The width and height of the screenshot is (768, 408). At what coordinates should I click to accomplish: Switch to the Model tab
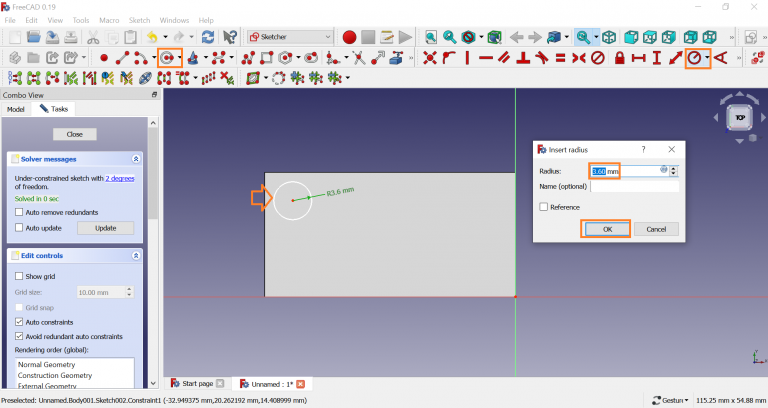[x=15, y=109]
